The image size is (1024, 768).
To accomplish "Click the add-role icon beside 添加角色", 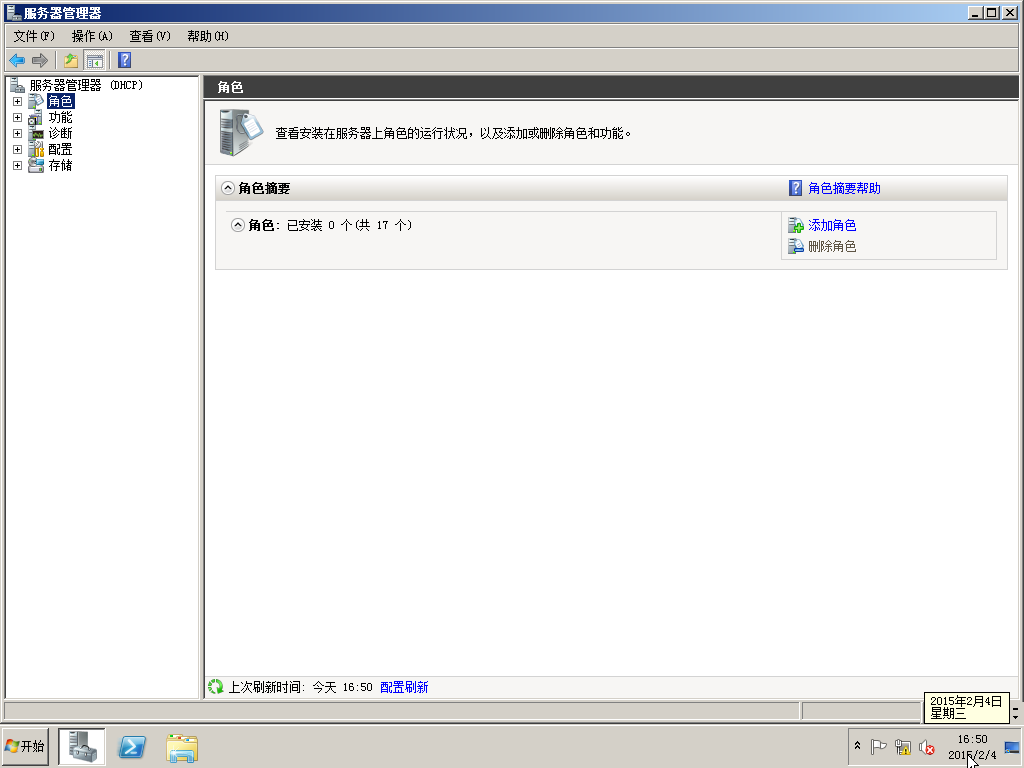I will tap(795, 225).
